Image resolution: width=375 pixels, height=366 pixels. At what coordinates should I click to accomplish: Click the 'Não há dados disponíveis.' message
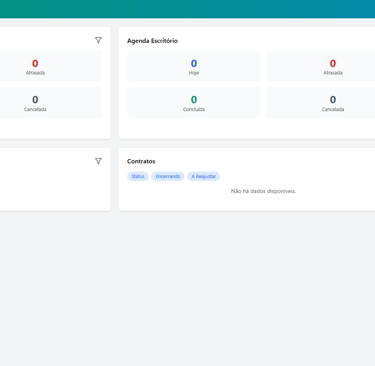click(x=263, y=191)
